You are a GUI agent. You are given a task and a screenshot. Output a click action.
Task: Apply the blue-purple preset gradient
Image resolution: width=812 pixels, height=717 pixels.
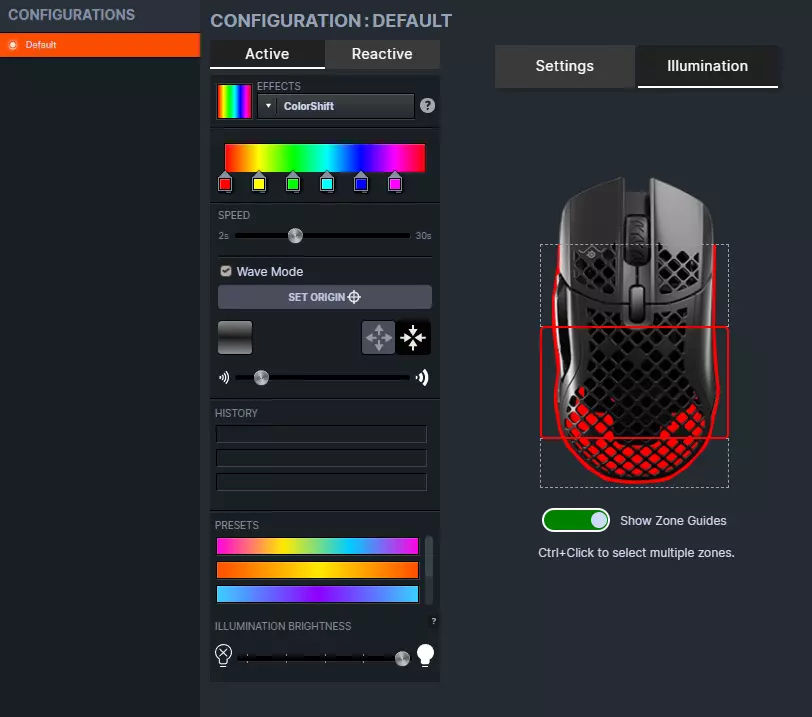[317, 594]
